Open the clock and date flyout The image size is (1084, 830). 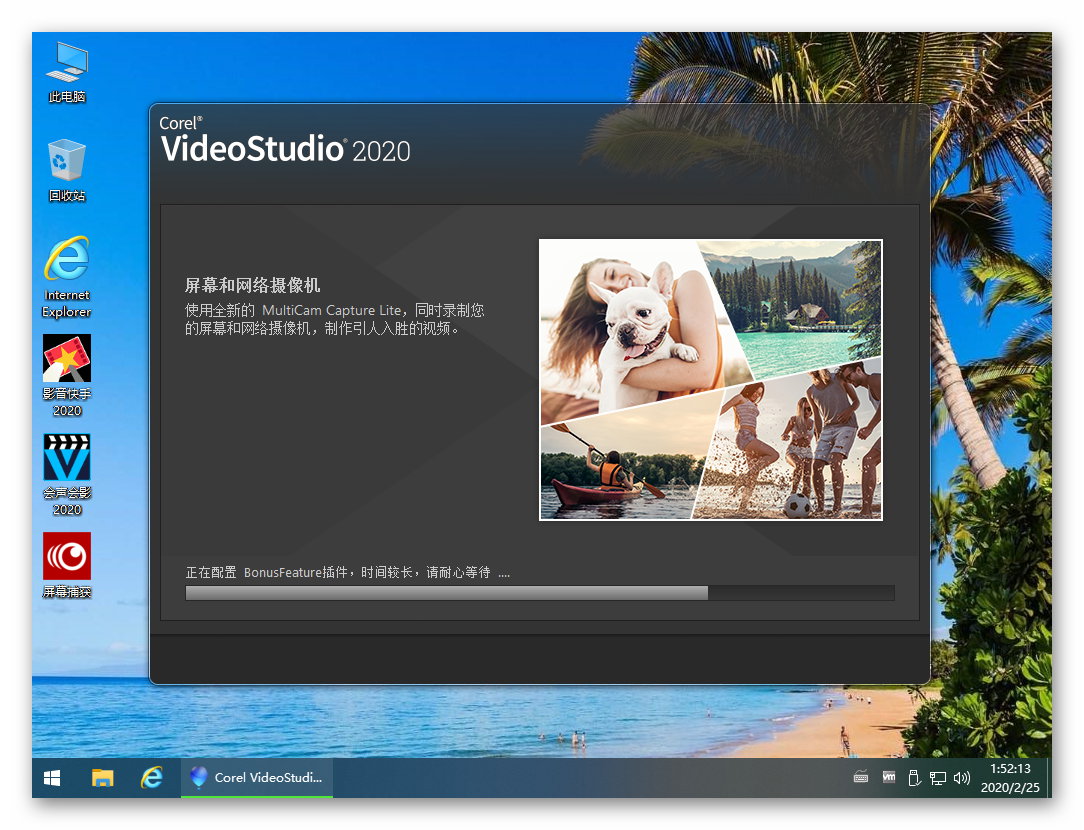(x=1009, y=778)
